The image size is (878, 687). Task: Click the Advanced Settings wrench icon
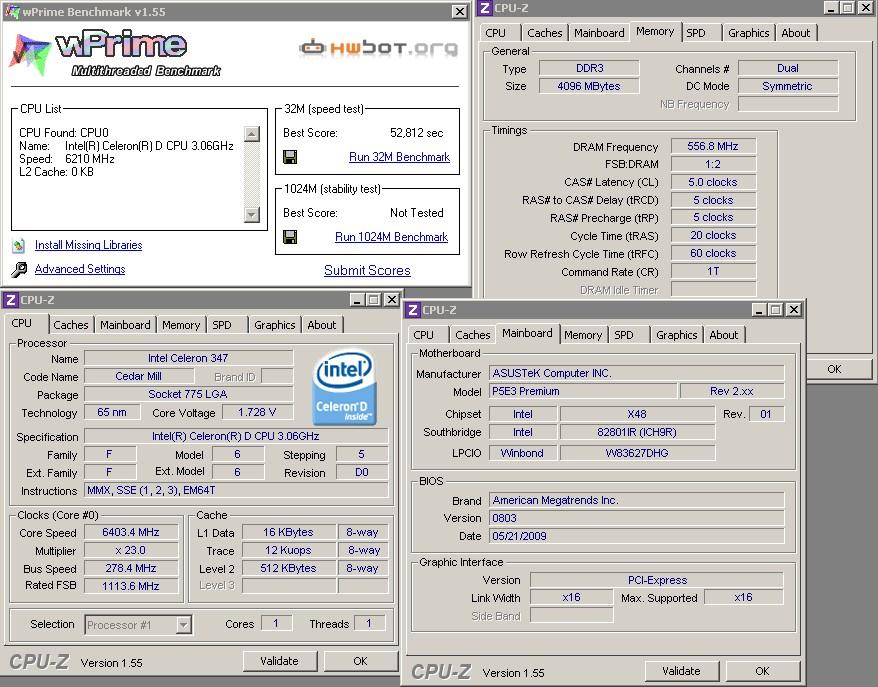pyautogui.click(x=18, y=270)
